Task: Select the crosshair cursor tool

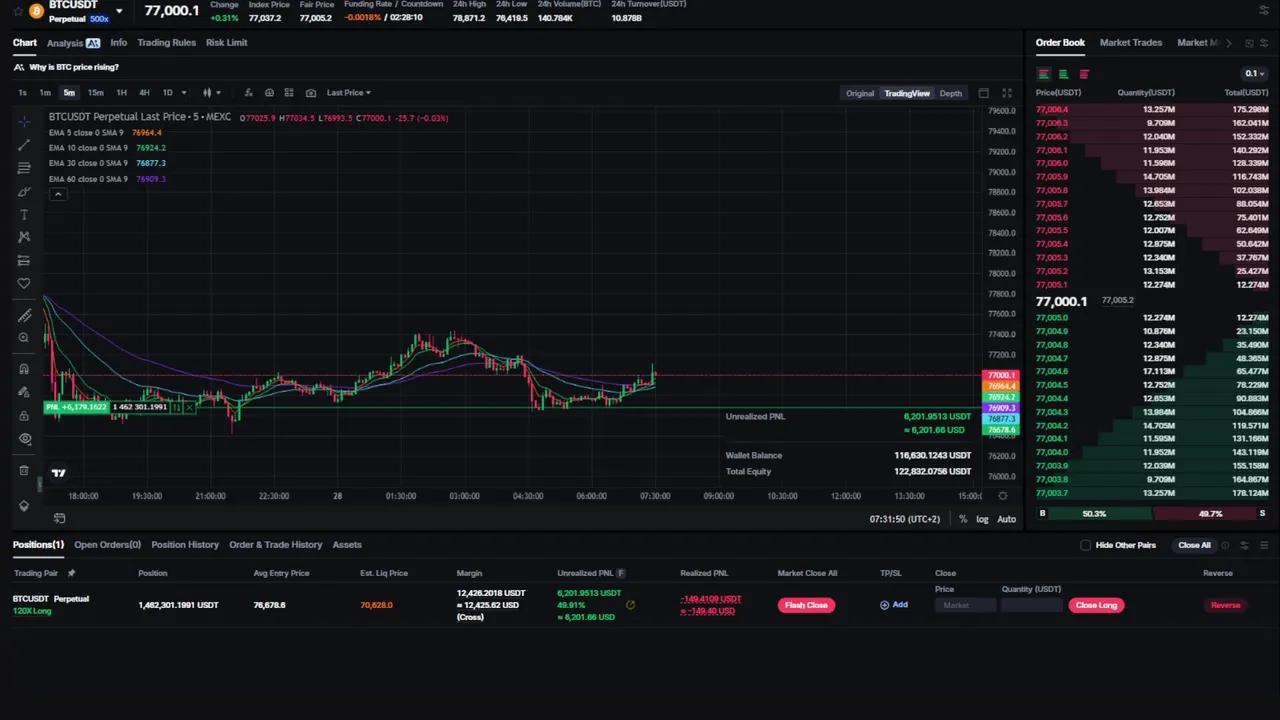Action: 24,121
